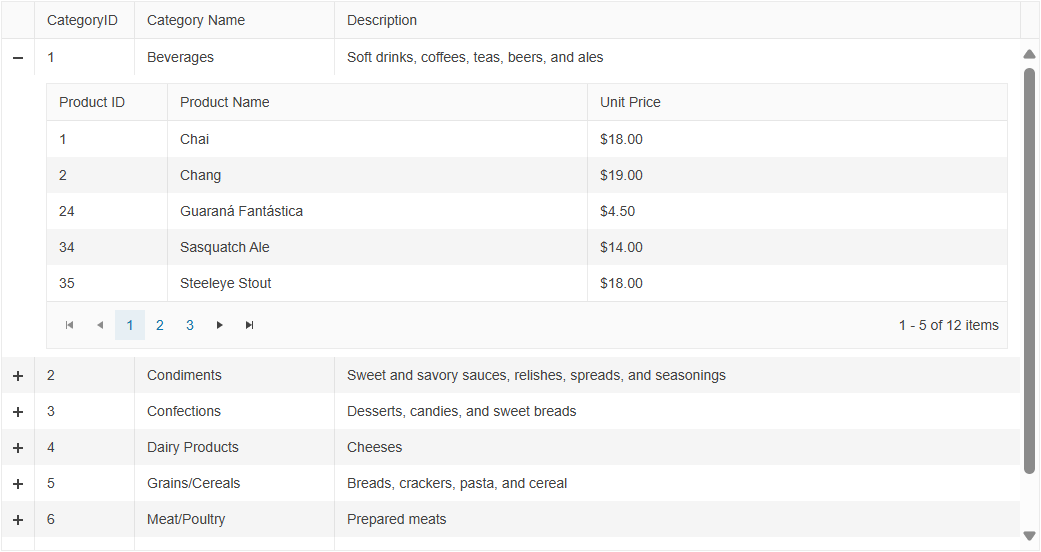Collapse the Beverages category row
This screenshot has height=552, width=1041.
18,58
